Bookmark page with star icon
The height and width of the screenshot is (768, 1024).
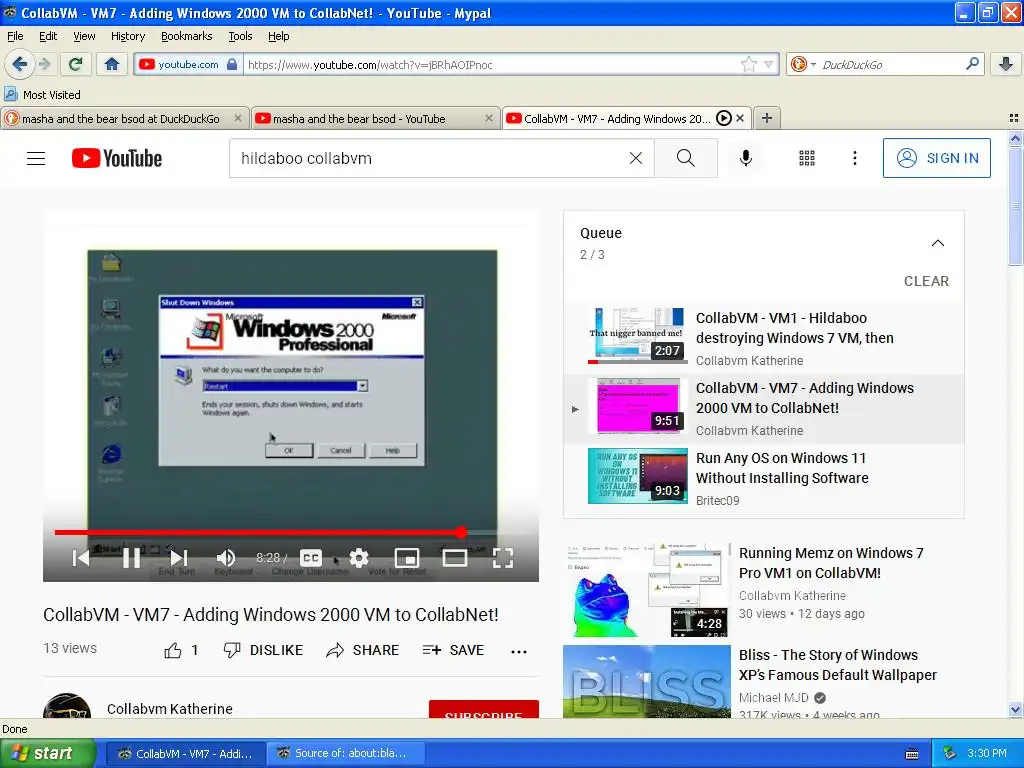(x=748, y=64)
